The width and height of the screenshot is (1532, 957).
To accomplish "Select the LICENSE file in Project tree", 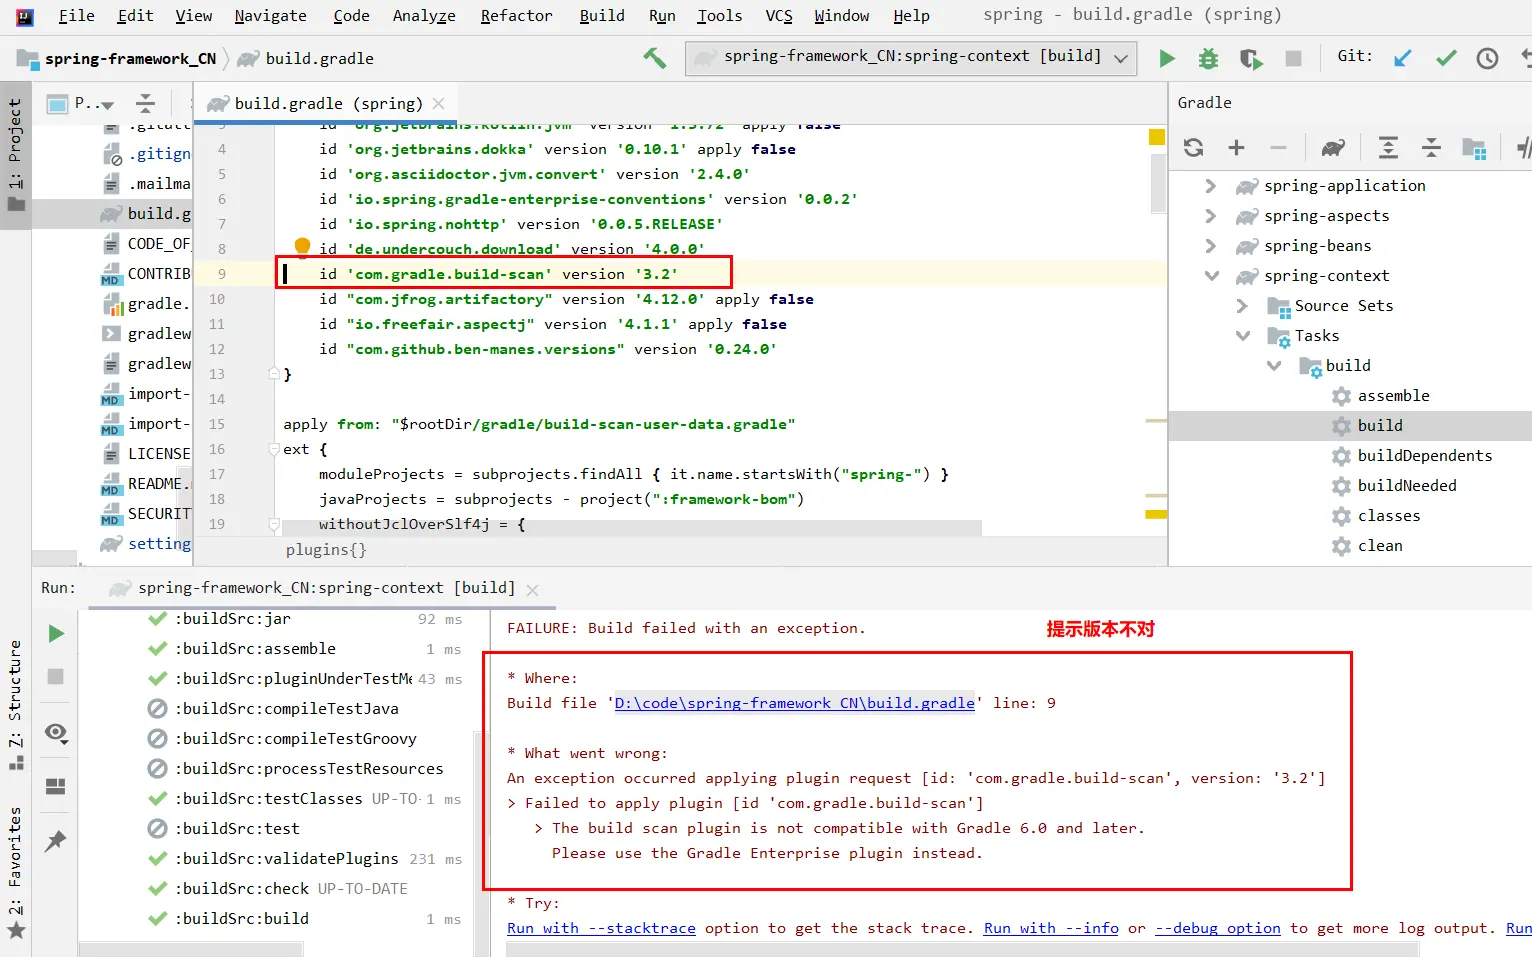I will tap(146, 454).
